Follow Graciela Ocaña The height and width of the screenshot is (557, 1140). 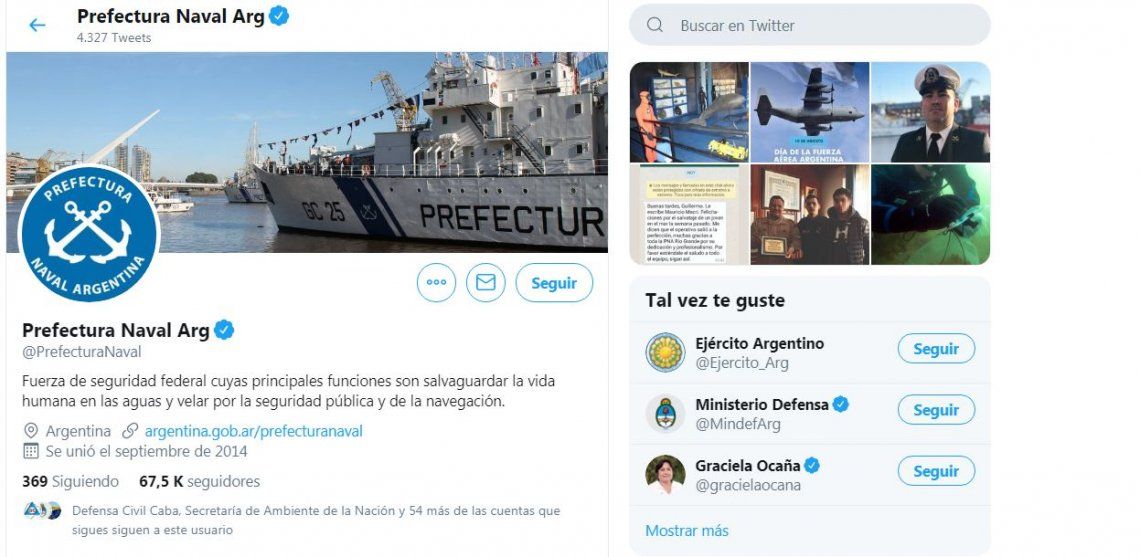tap(936, 470)
